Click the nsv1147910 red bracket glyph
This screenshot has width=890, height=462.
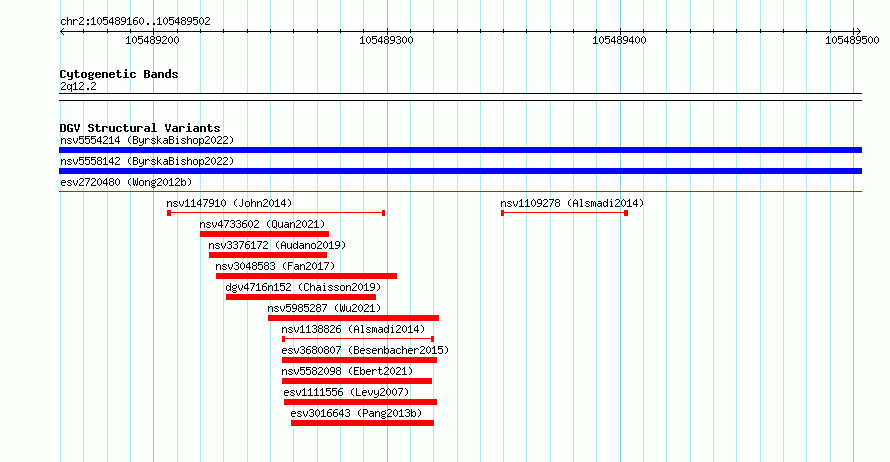[x=276, y=213]
